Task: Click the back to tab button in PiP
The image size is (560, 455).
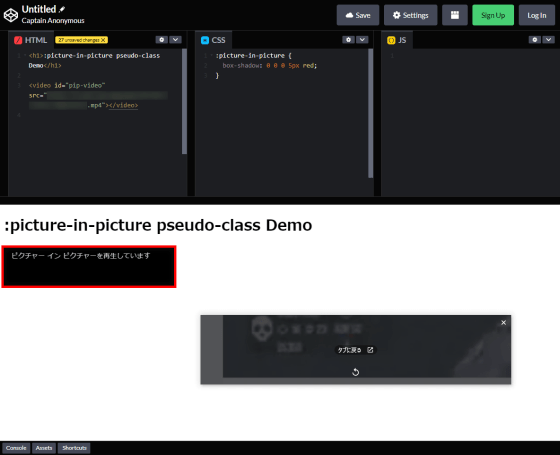Action: tap(355, 350)
